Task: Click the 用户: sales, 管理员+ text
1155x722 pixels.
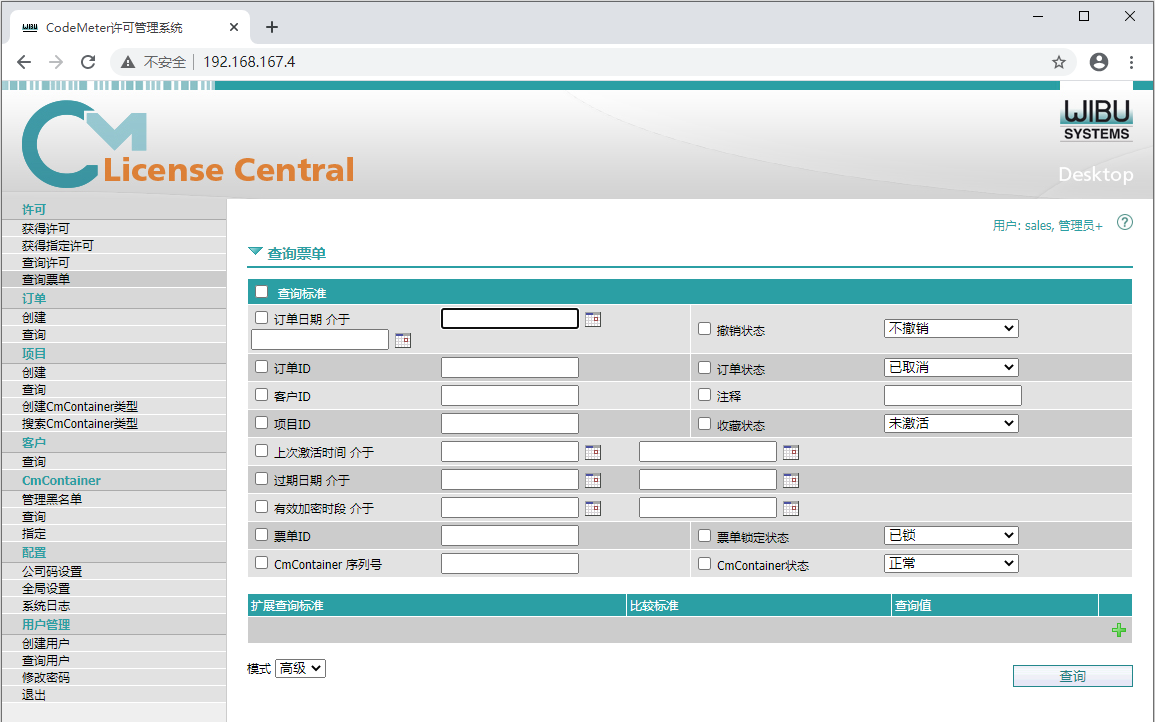Action: [x=1047, y=225]
